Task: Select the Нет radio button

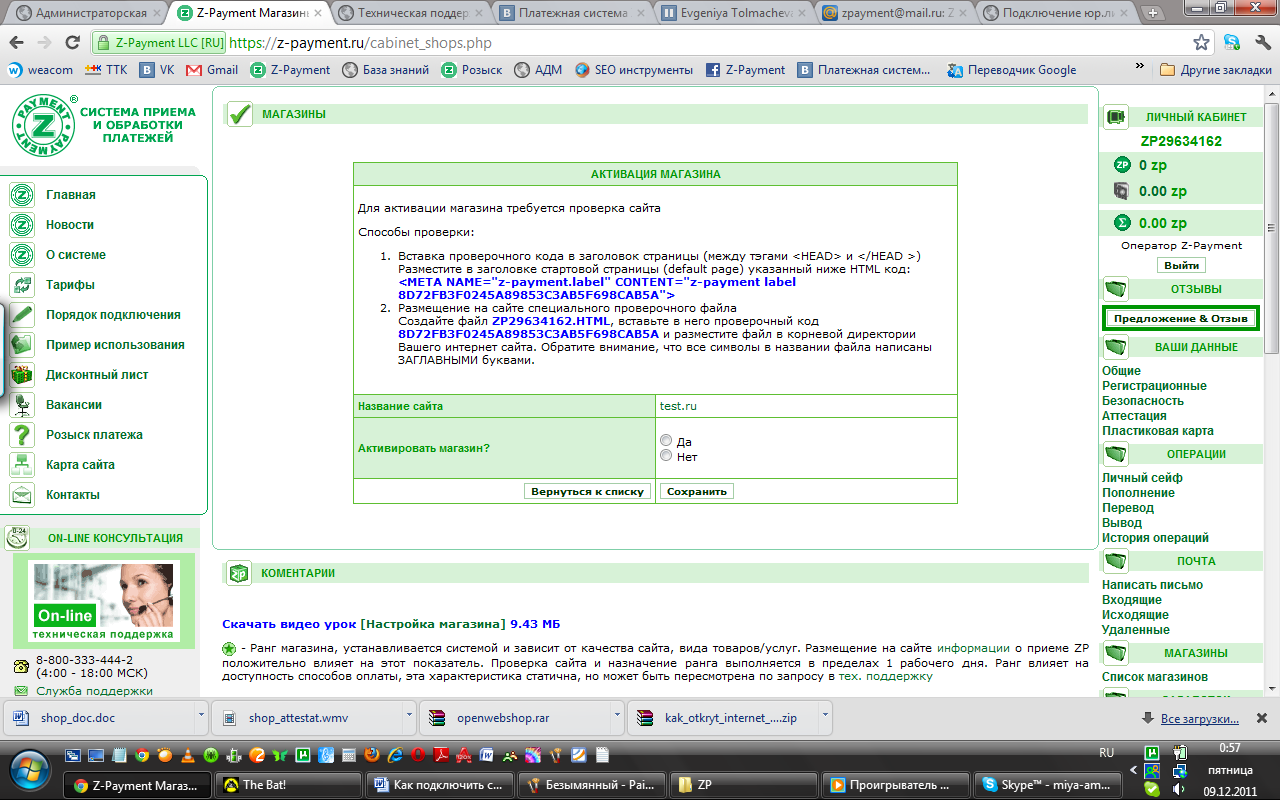Action: coord(666,456)
